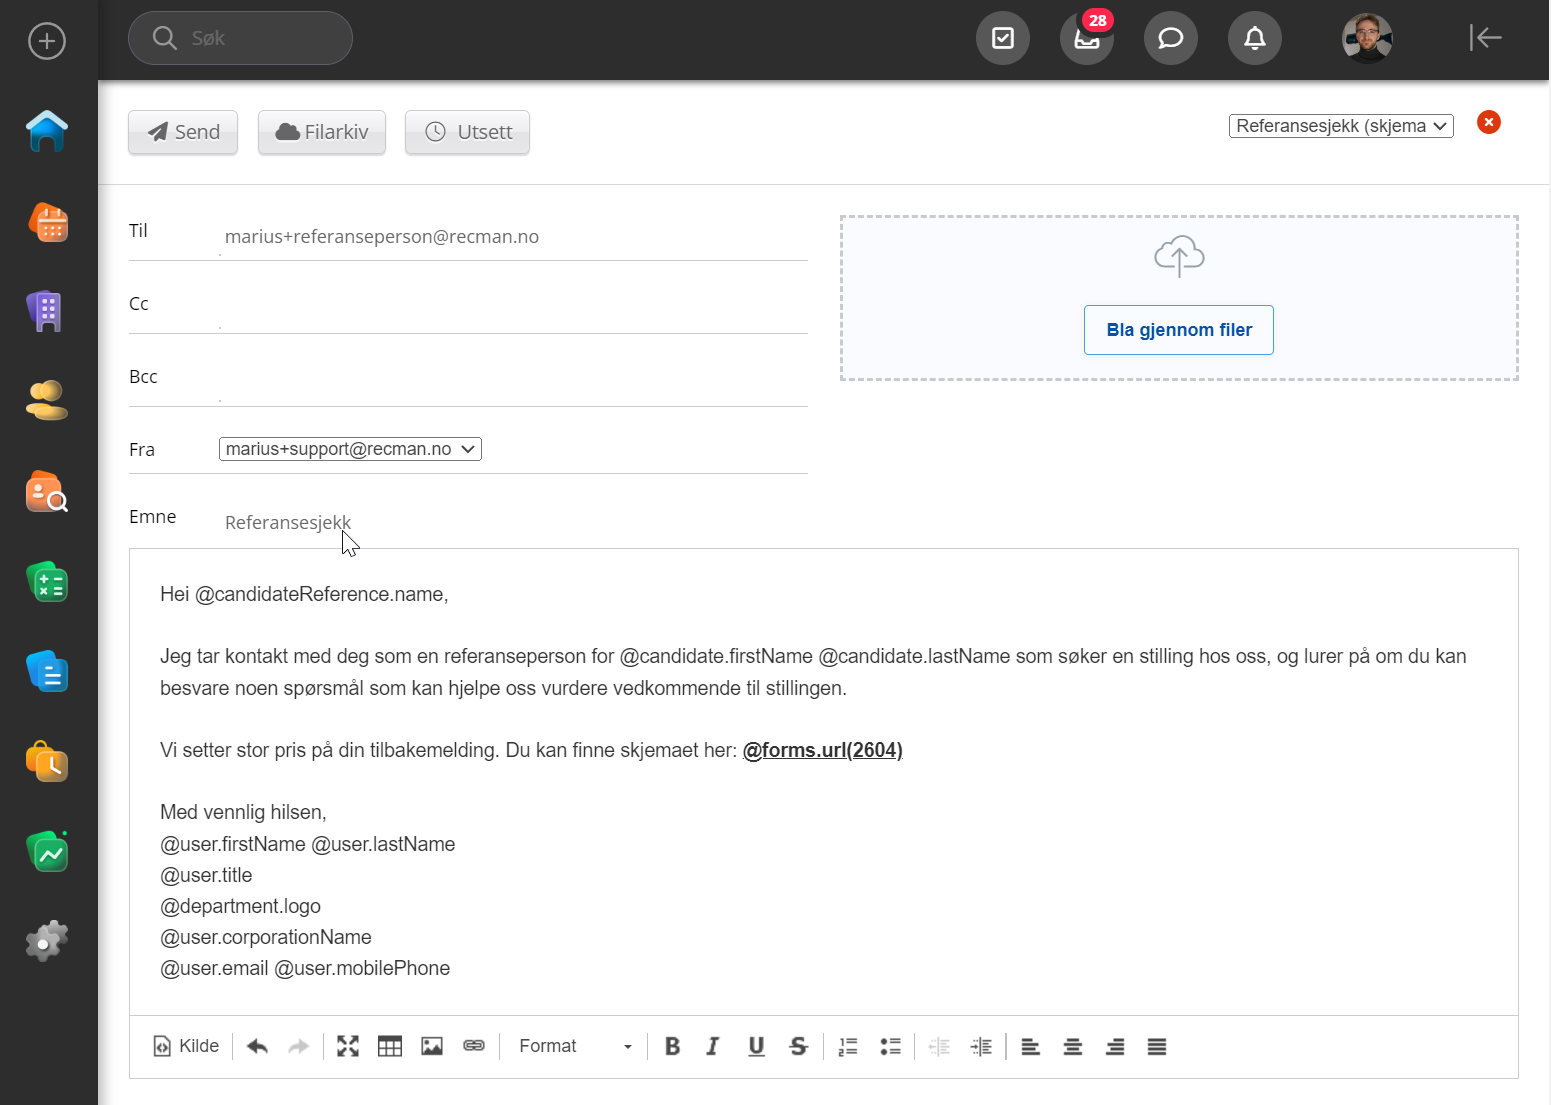Toggle bold formatting
The height and width of the screenshot is (1105, 1551).
pyautogui.click(x=672, y=1046)
